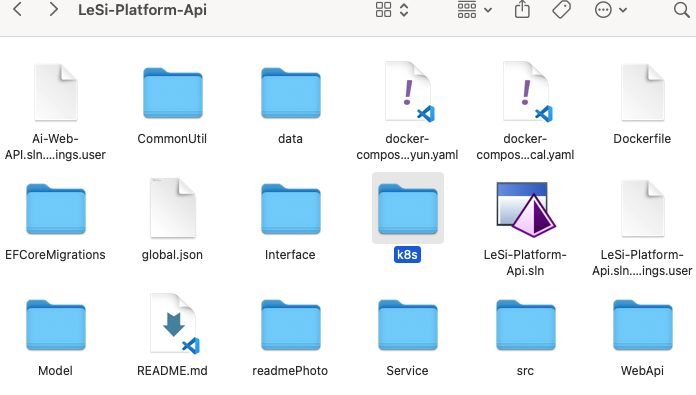Click the Service name label
The image size is (696, 395).
[x=407, y=371]
